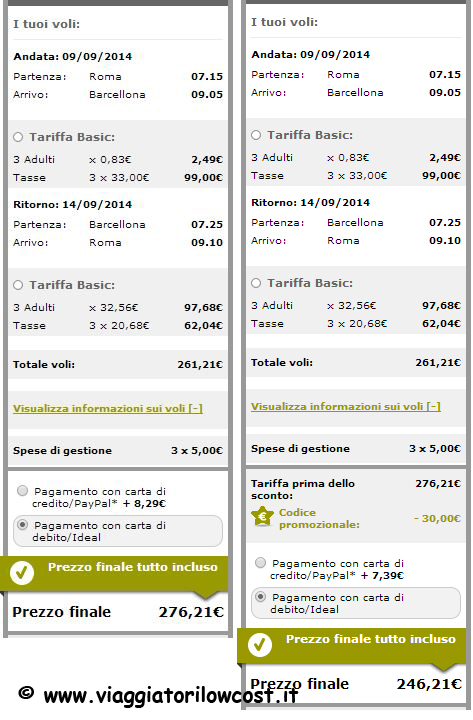Collapse flight info link in right panel
Screen dimensions: 473x720
click(x=346, y=406)
